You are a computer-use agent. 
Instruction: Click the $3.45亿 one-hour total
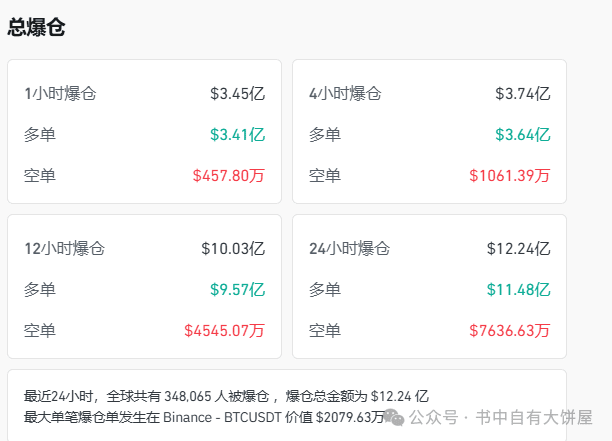237,94
